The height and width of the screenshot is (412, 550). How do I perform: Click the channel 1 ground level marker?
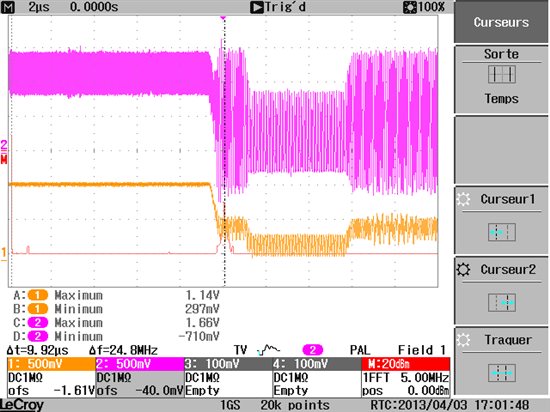click(4, 253)
